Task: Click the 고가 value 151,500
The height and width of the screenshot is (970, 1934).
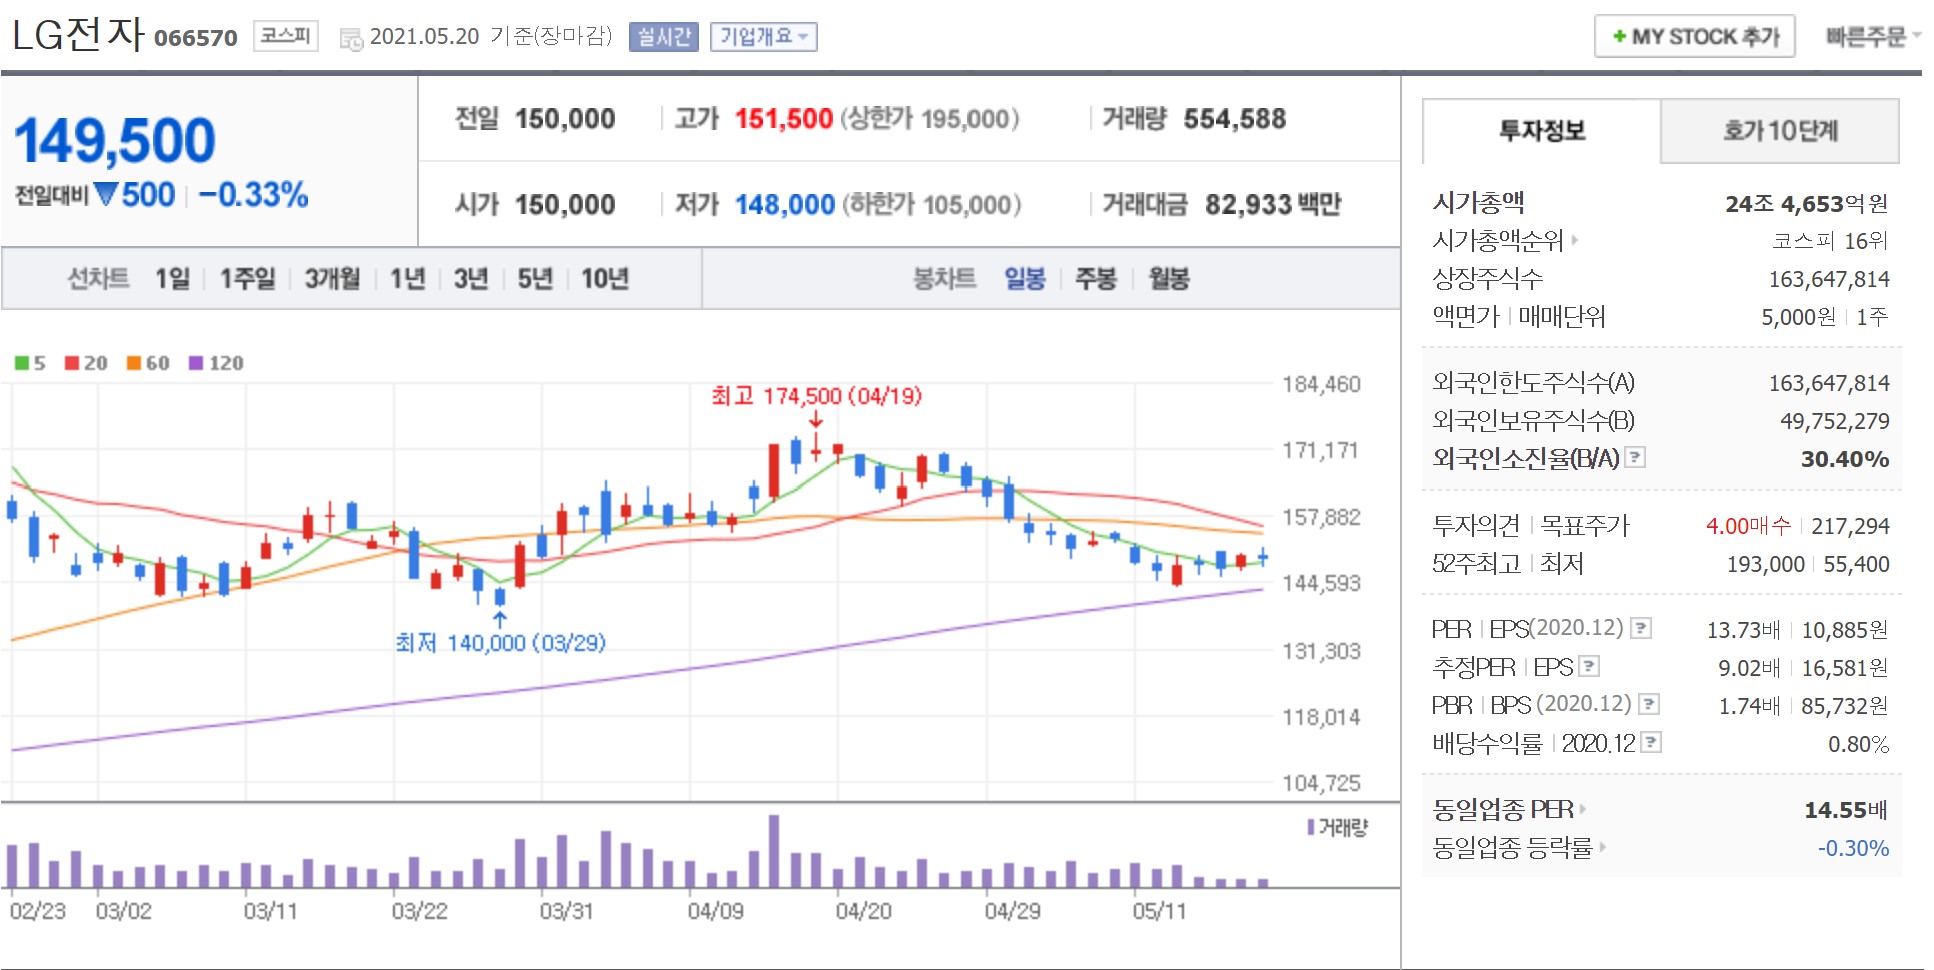Action: point(784,119)
